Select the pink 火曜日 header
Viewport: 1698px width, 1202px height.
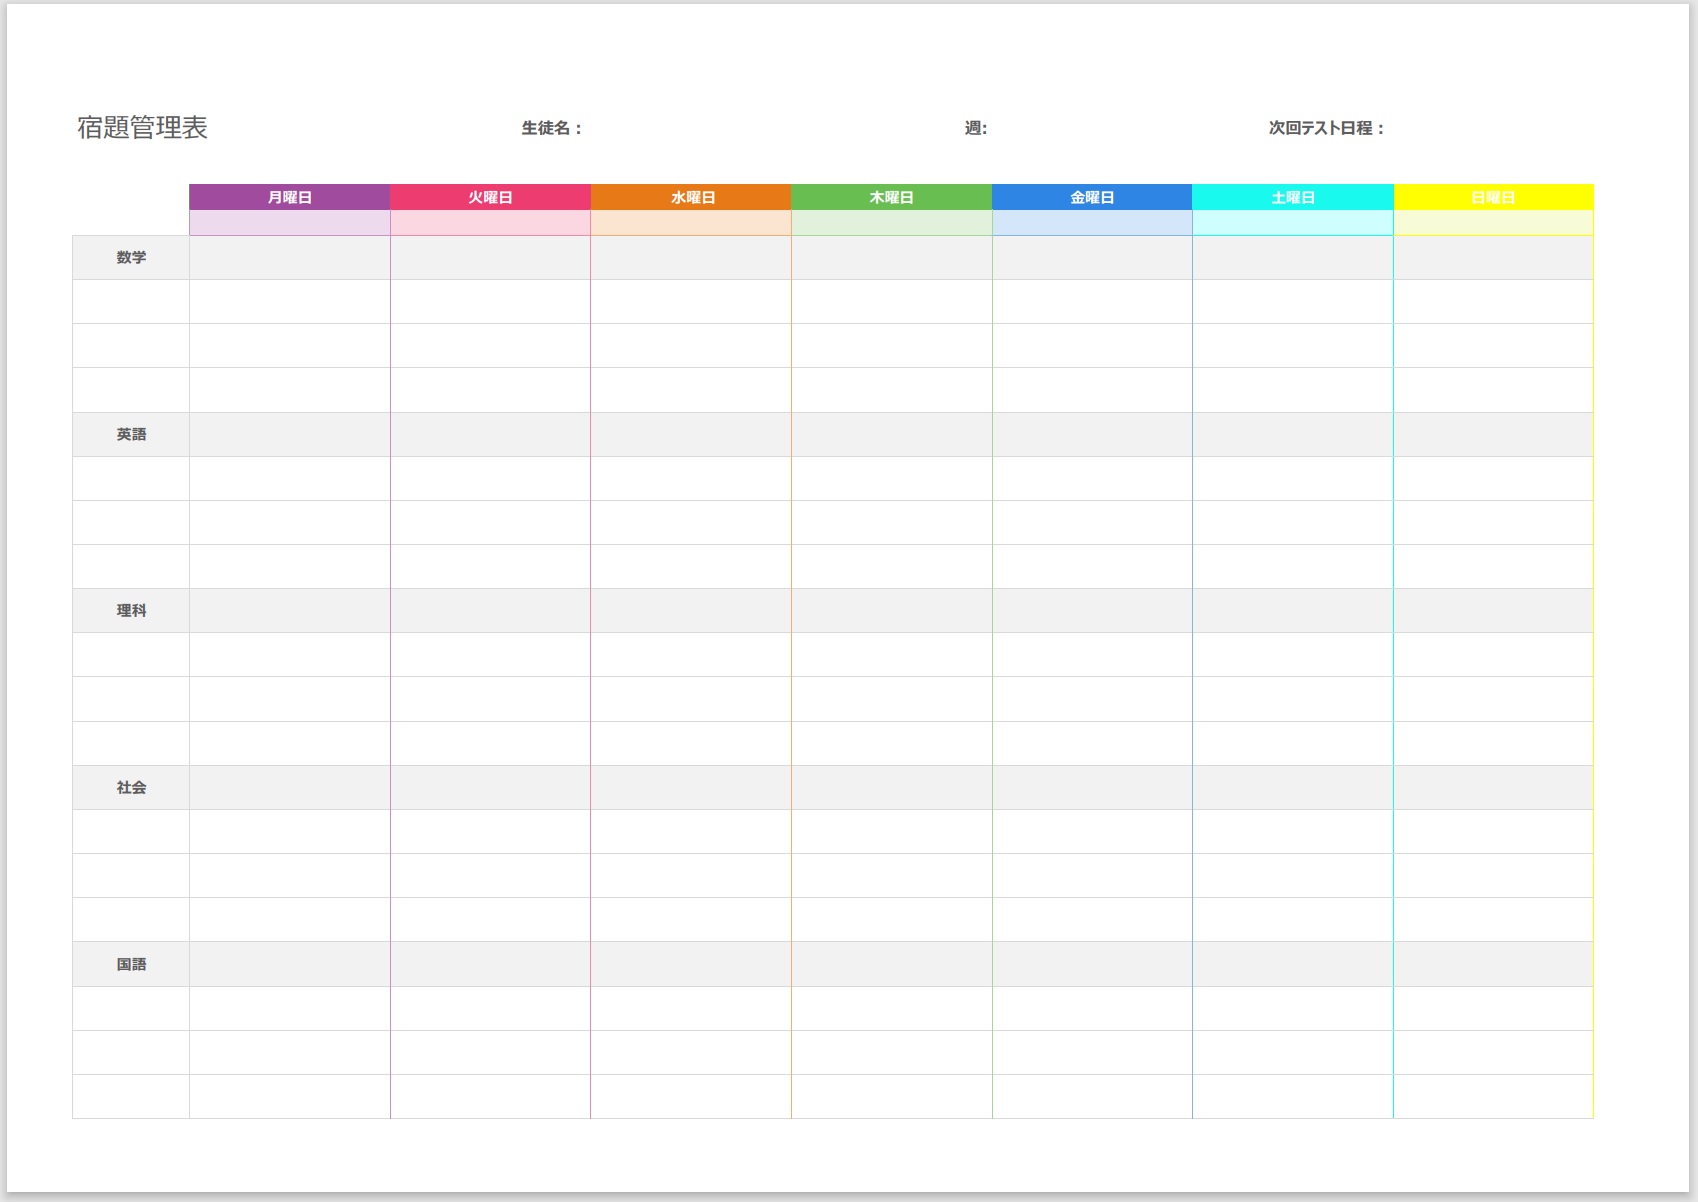coord(490,197)
